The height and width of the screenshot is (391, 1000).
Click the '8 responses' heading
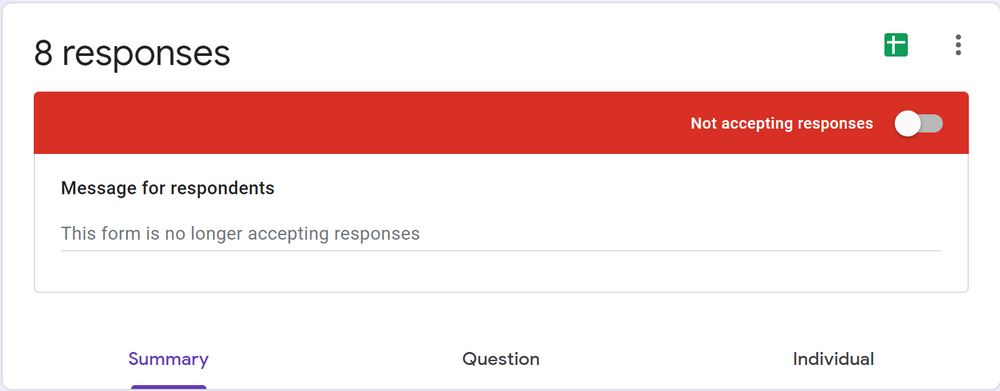132,53
